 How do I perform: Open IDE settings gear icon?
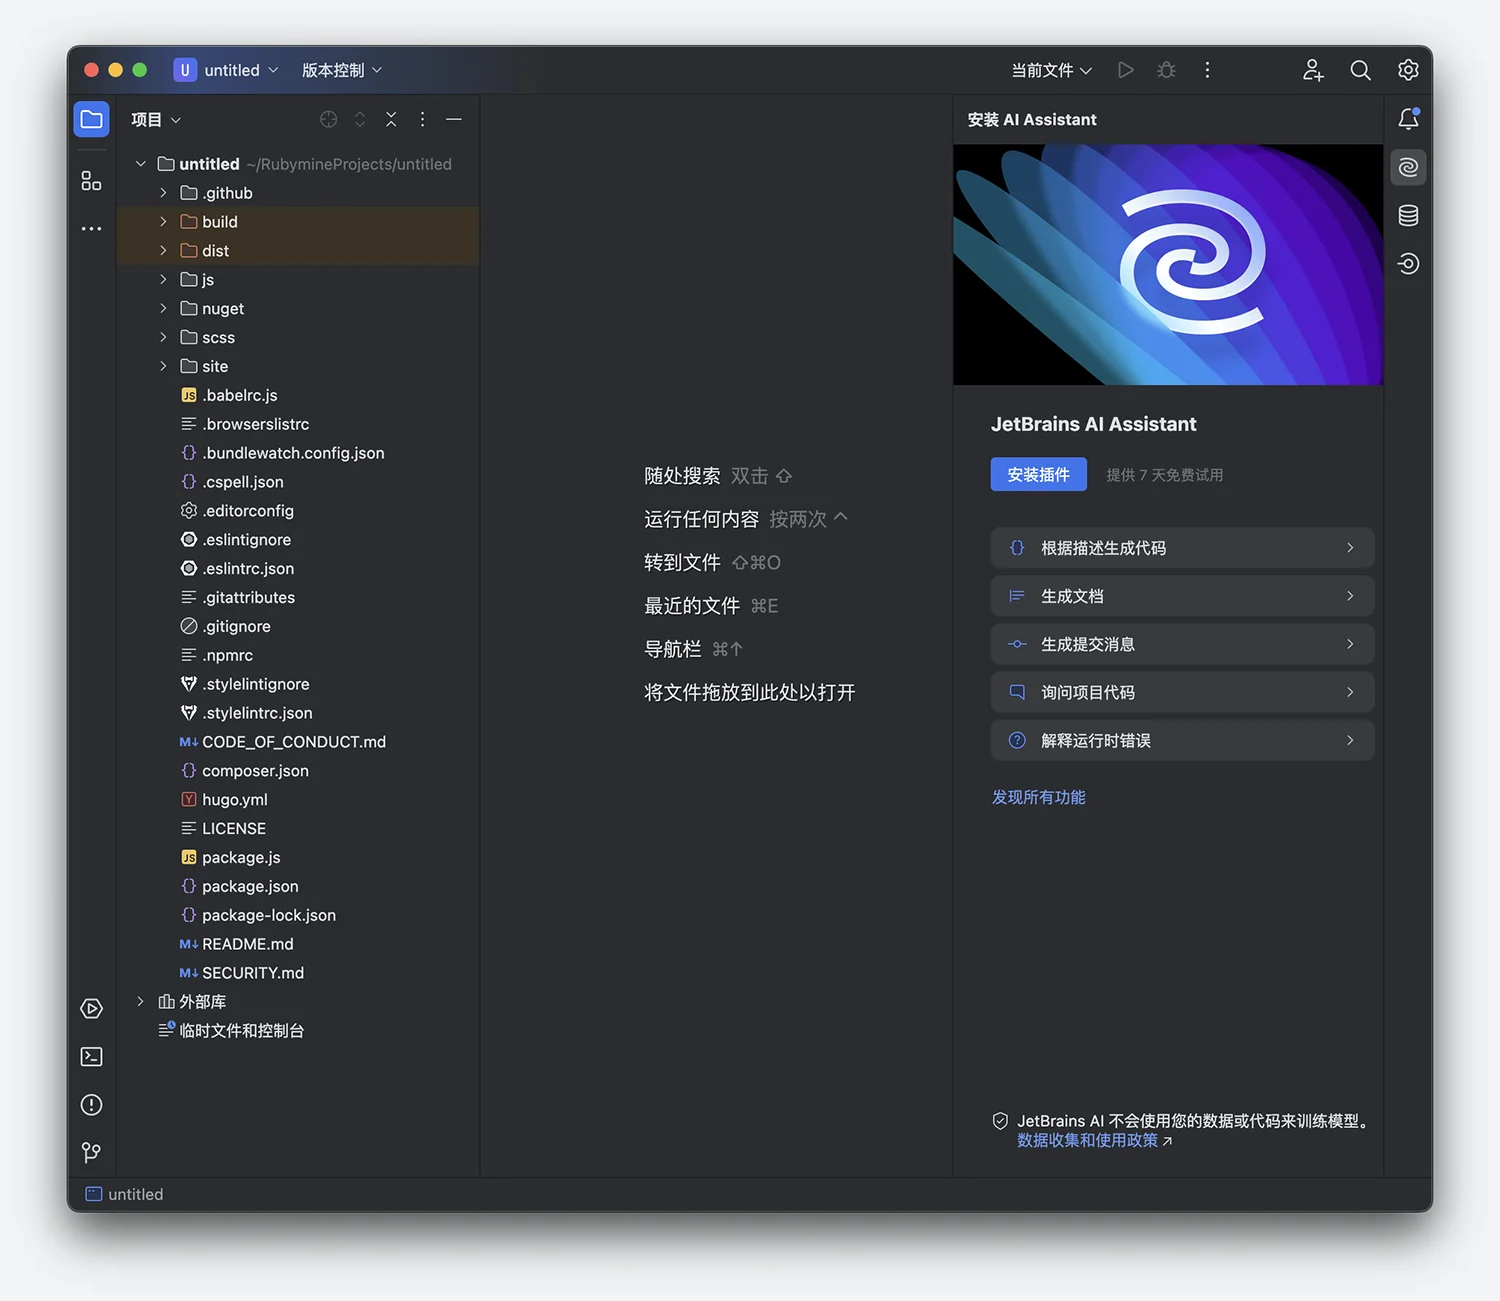tap(1408, 70)
